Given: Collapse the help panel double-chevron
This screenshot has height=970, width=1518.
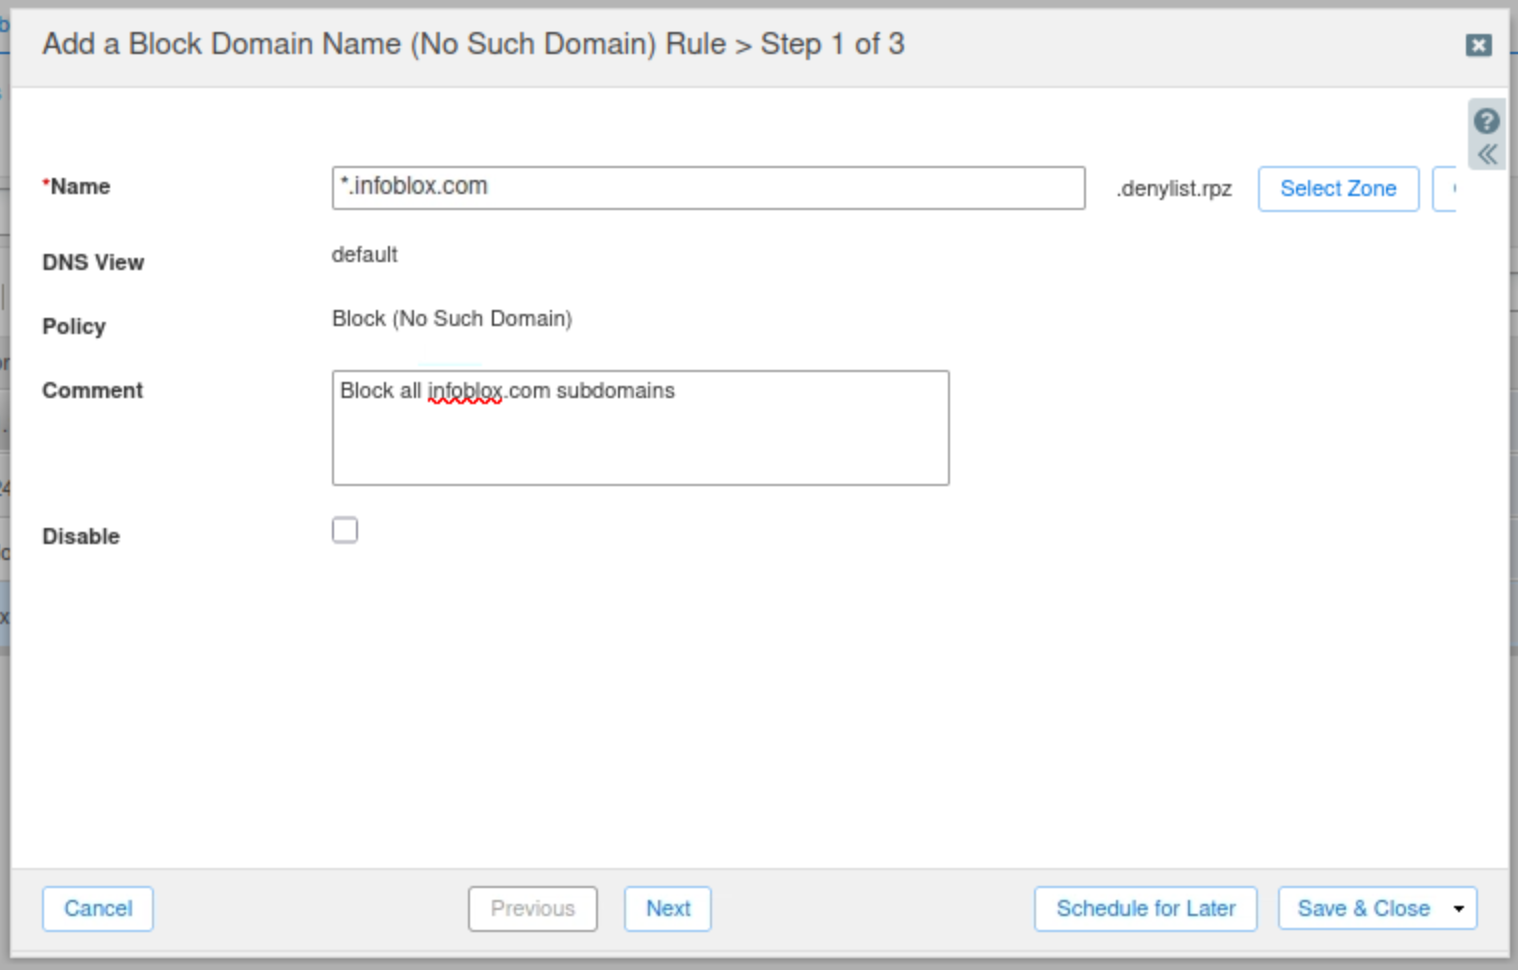Looking at the screenshot, I should pos(1487,154).
